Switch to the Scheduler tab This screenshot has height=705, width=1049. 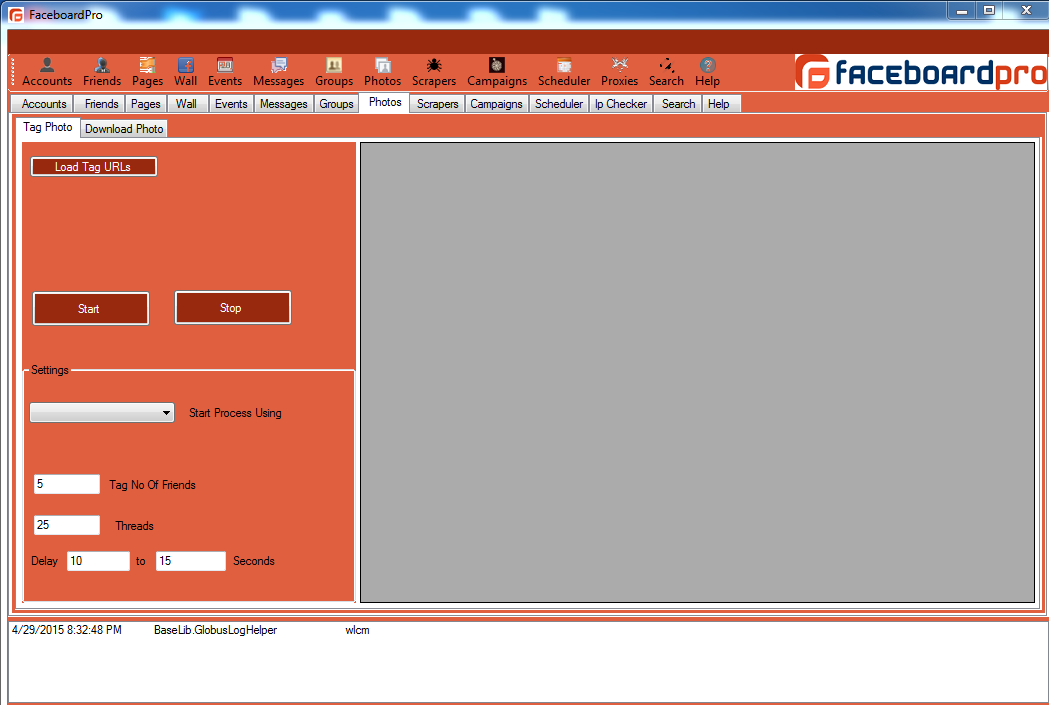pyautogui.click(x=559, y=104)
